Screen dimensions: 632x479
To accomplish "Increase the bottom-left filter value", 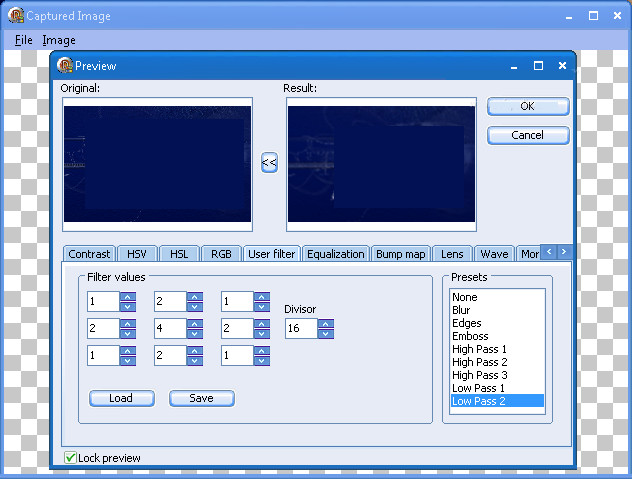I will pos(128,351).
